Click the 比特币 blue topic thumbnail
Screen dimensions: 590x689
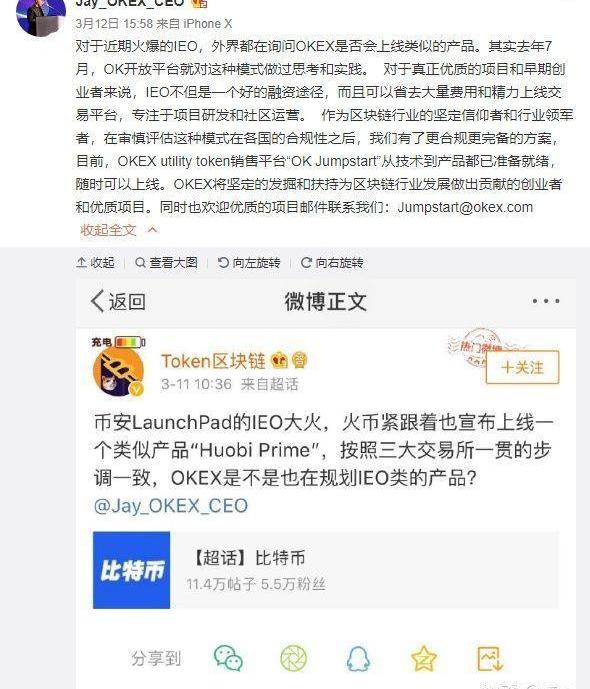[131, 570]
